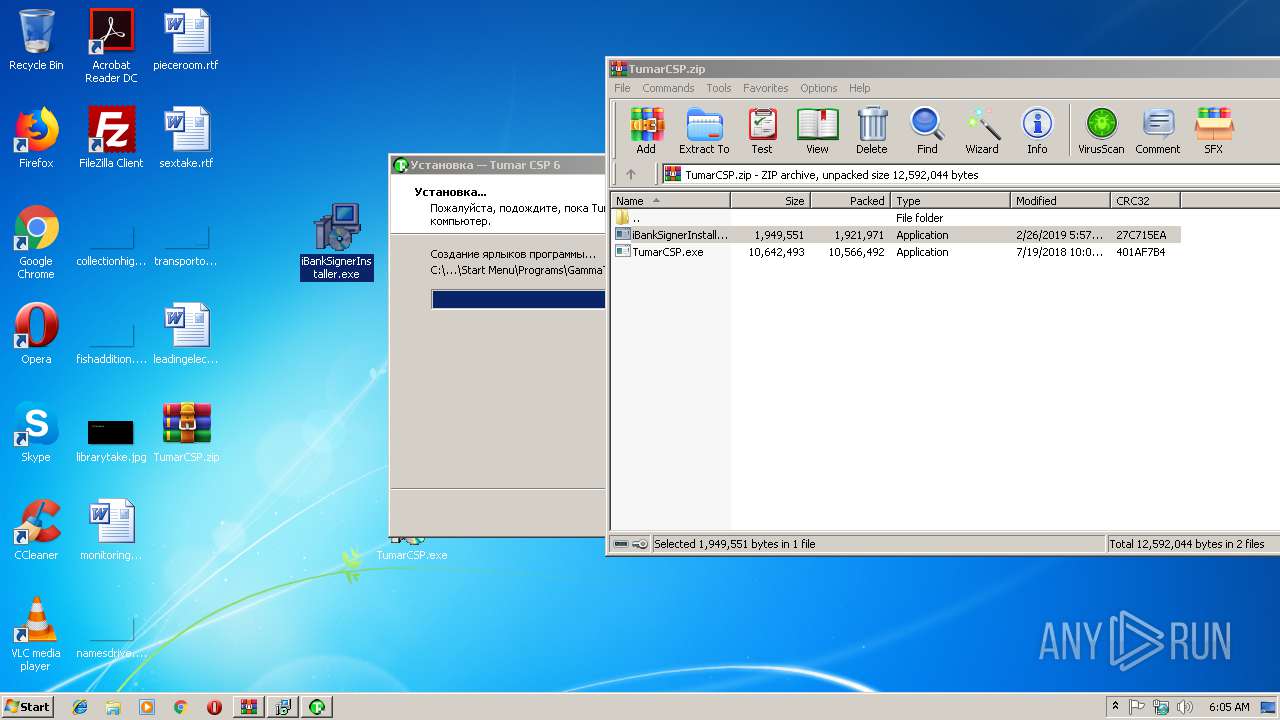Screen dimensions: 1280x720
Task: Open the Tools menu in WinRAR
Action: (719, 88)
